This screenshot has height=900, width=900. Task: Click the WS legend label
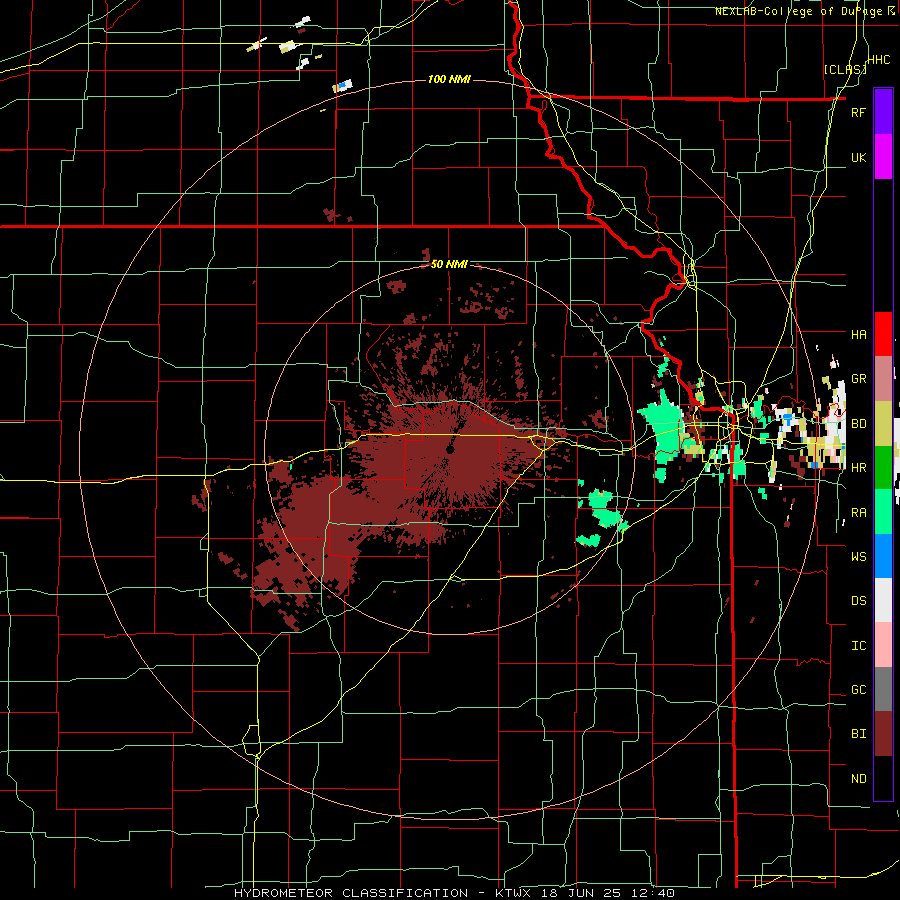[858, 556]
